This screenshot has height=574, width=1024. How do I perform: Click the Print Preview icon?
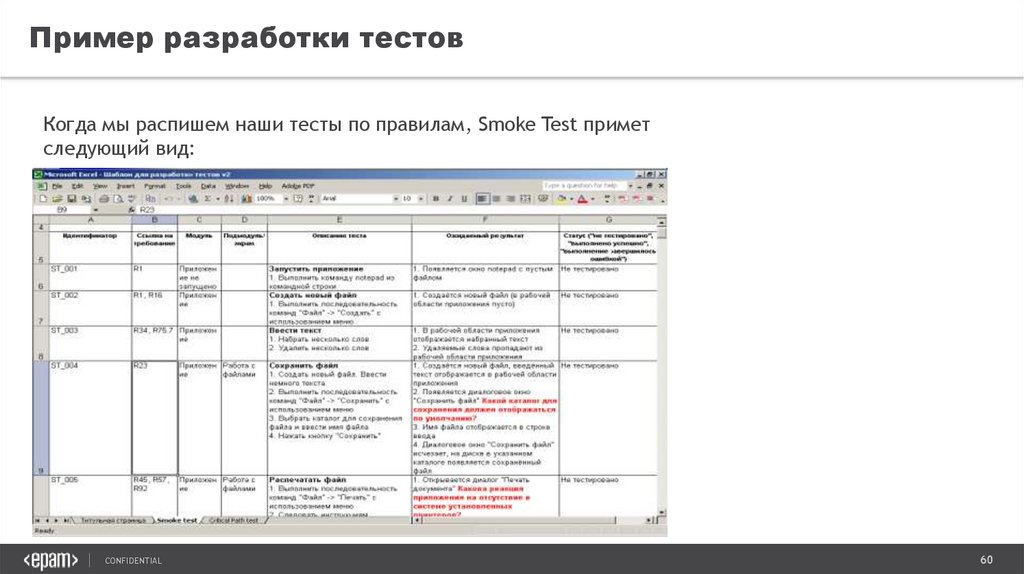118,199
